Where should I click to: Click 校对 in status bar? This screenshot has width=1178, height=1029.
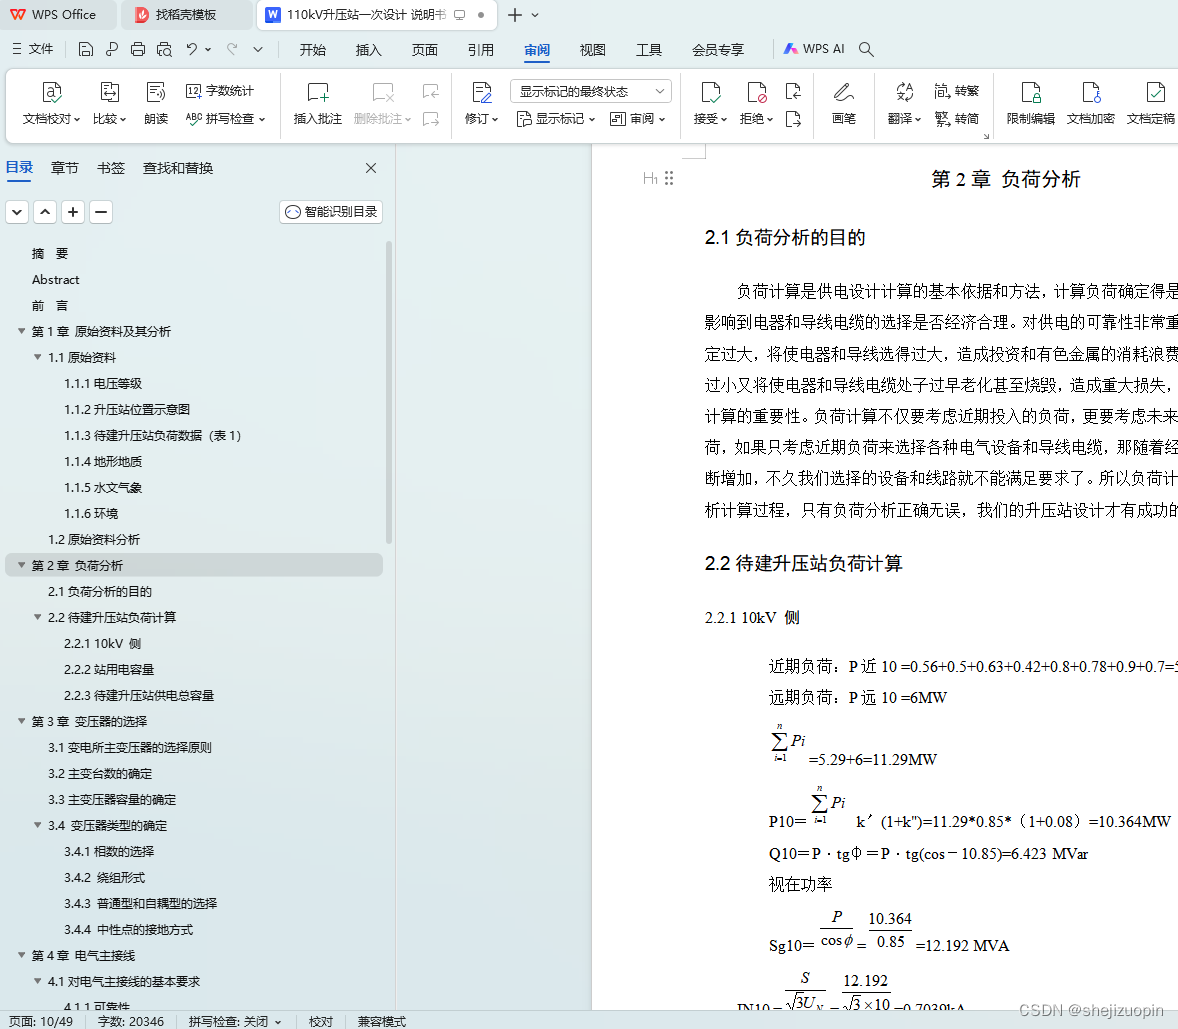click(321, 1021)
